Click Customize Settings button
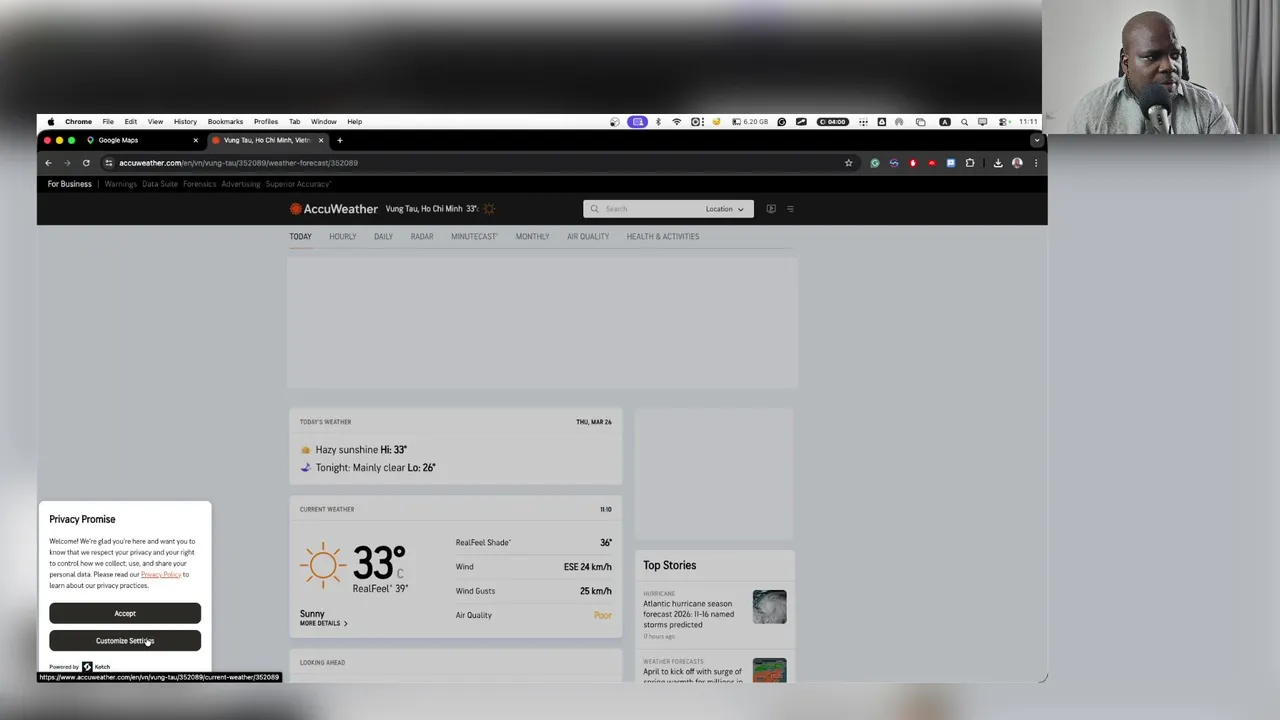Screen dimensions: 1280x720 coord(125,641)
